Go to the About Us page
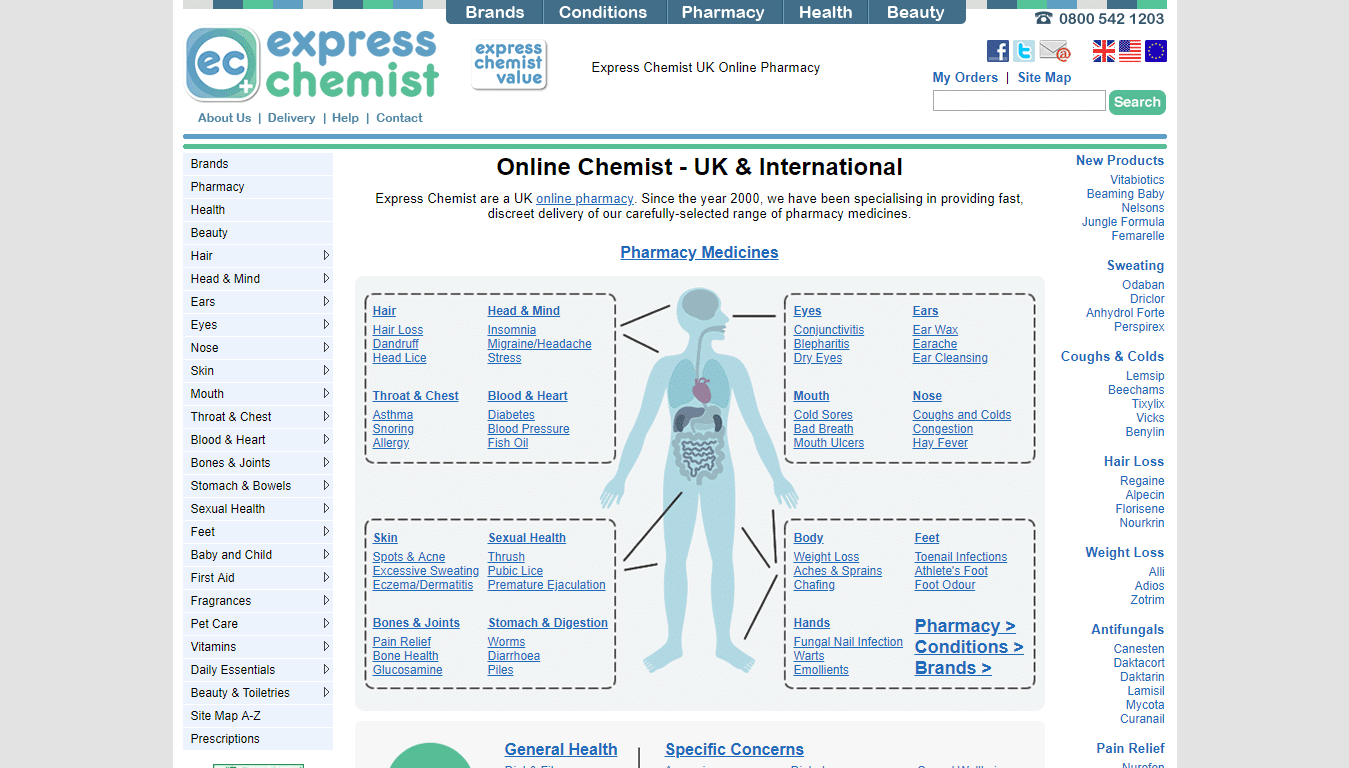Viewport: 1349px width, 768px height. [x=224, y=118]
